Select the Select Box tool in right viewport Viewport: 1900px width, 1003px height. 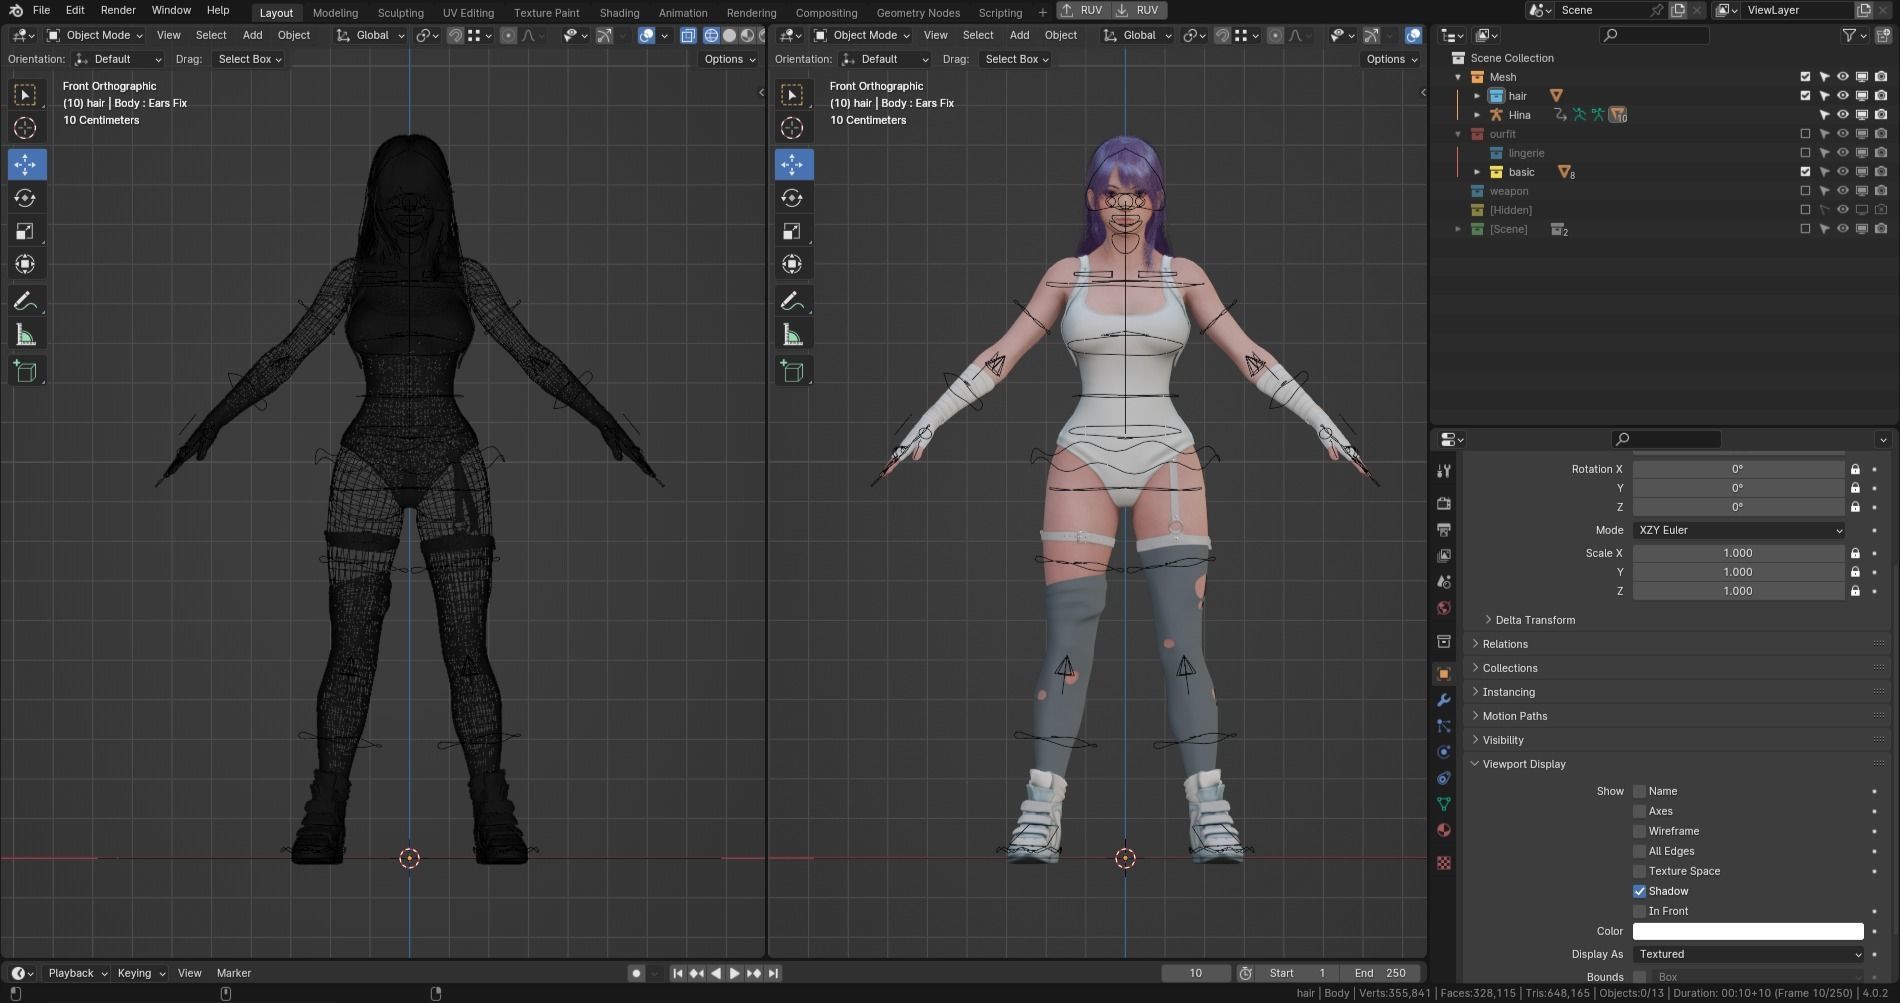793,95
